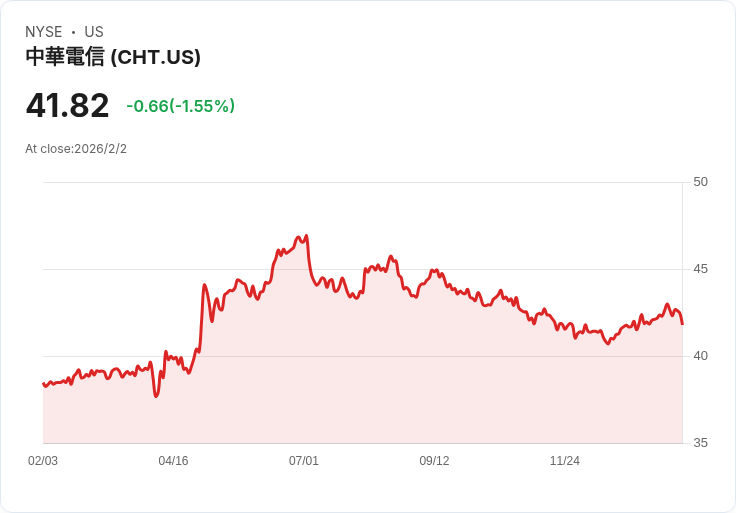This screenshot has width=736, height=513.
Task: Click the 50 value on the price axis
Action: pos(700,182)
